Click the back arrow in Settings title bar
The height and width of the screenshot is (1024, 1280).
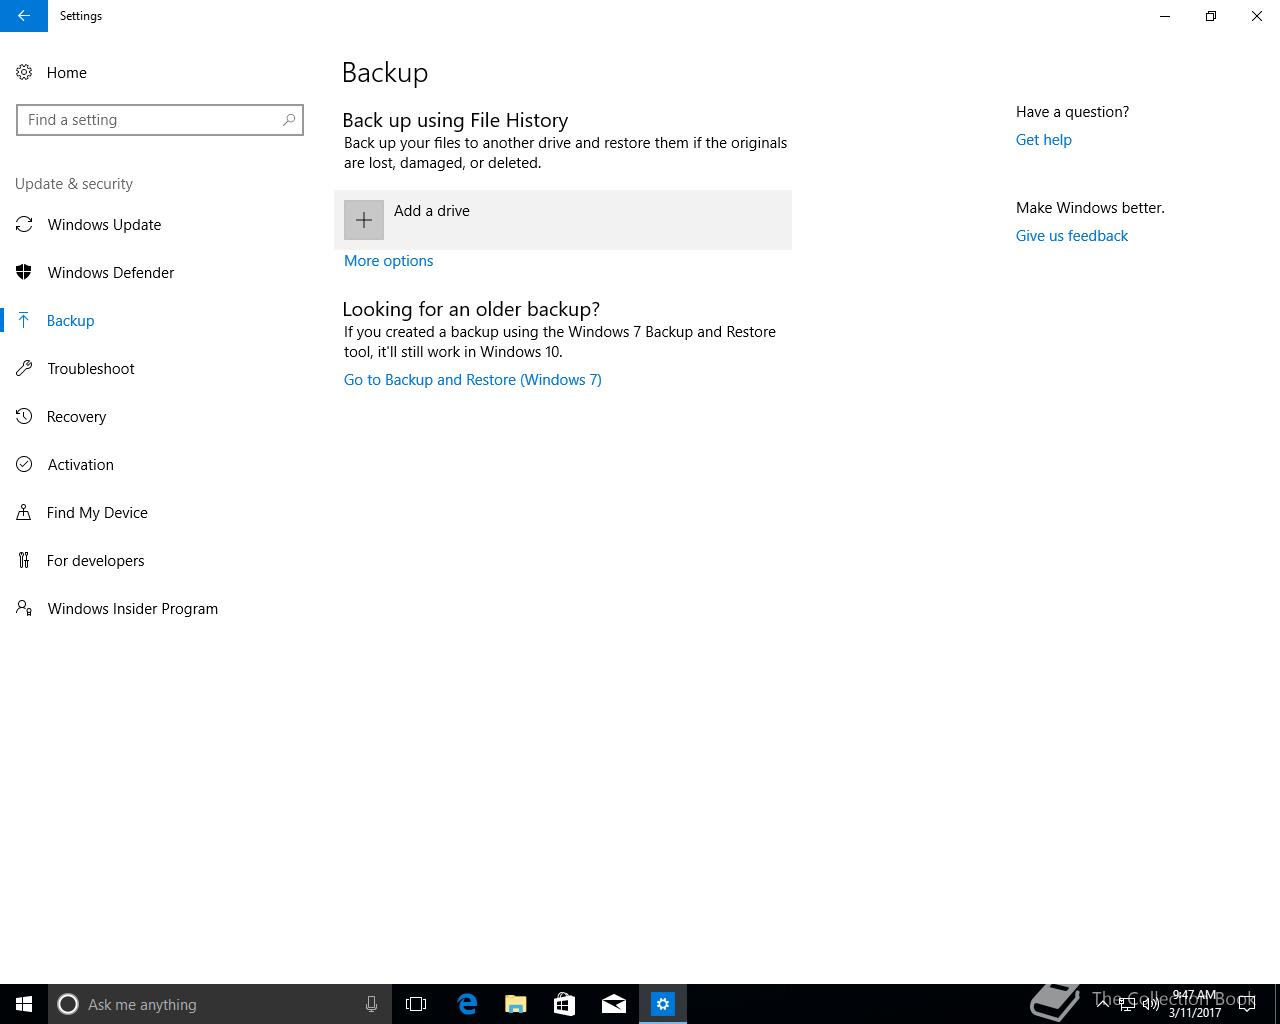24,16
